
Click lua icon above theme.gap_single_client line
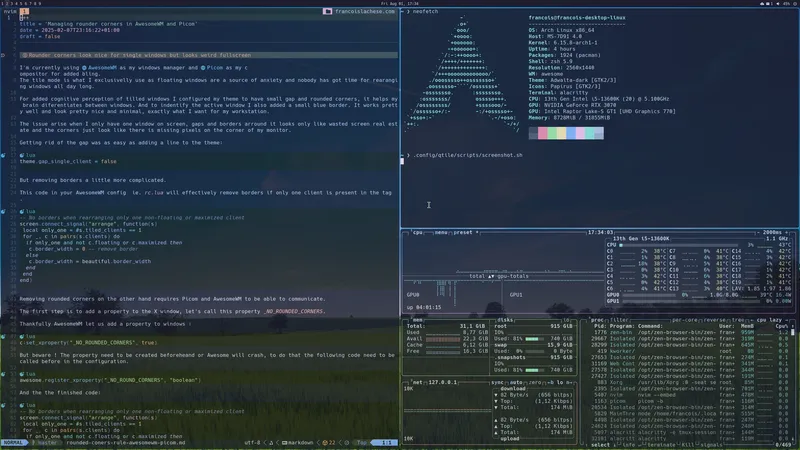click(22, 155)
